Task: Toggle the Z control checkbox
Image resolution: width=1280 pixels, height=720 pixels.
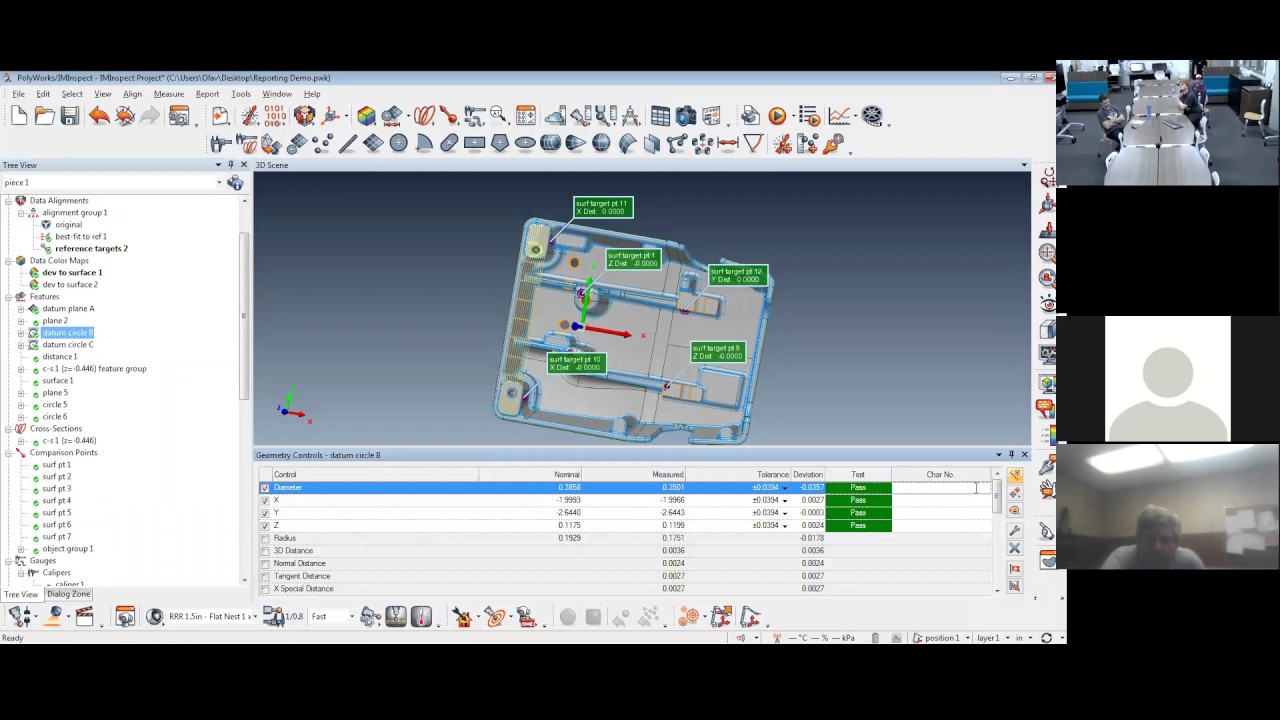Action: click(265, 526)
